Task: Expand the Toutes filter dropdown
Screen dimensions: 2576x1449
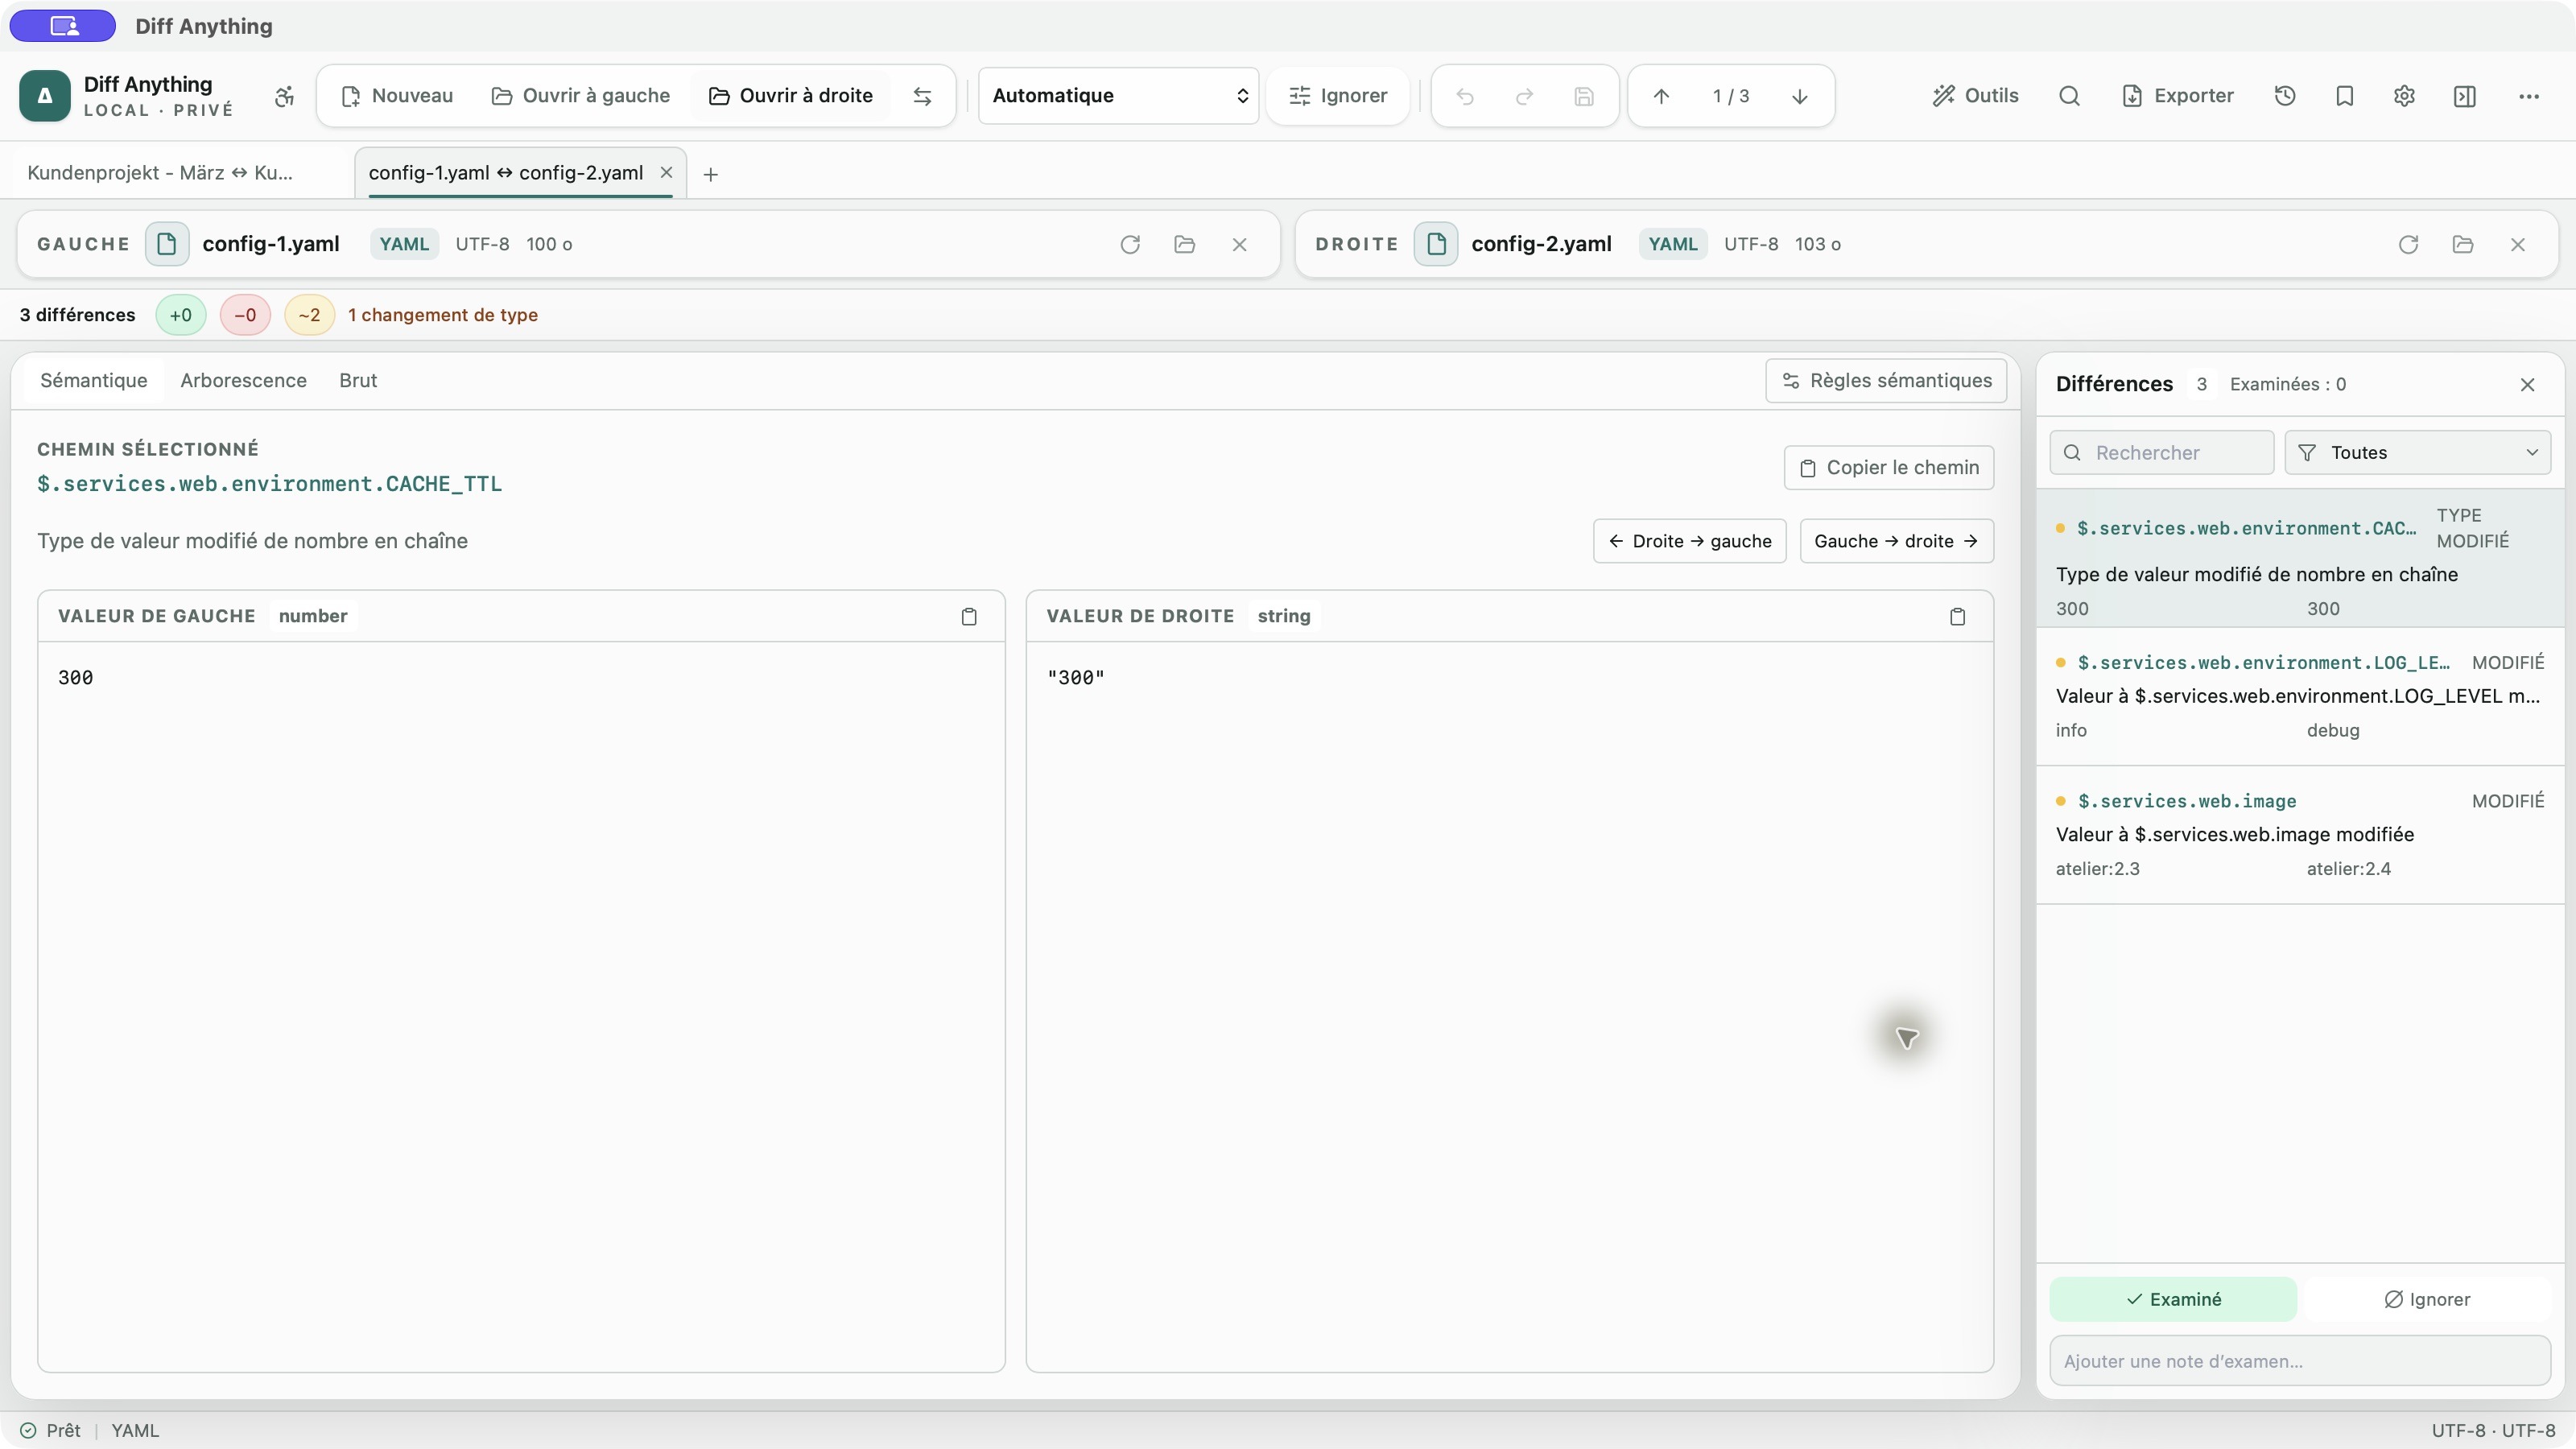Action: tap(2417, 453)
